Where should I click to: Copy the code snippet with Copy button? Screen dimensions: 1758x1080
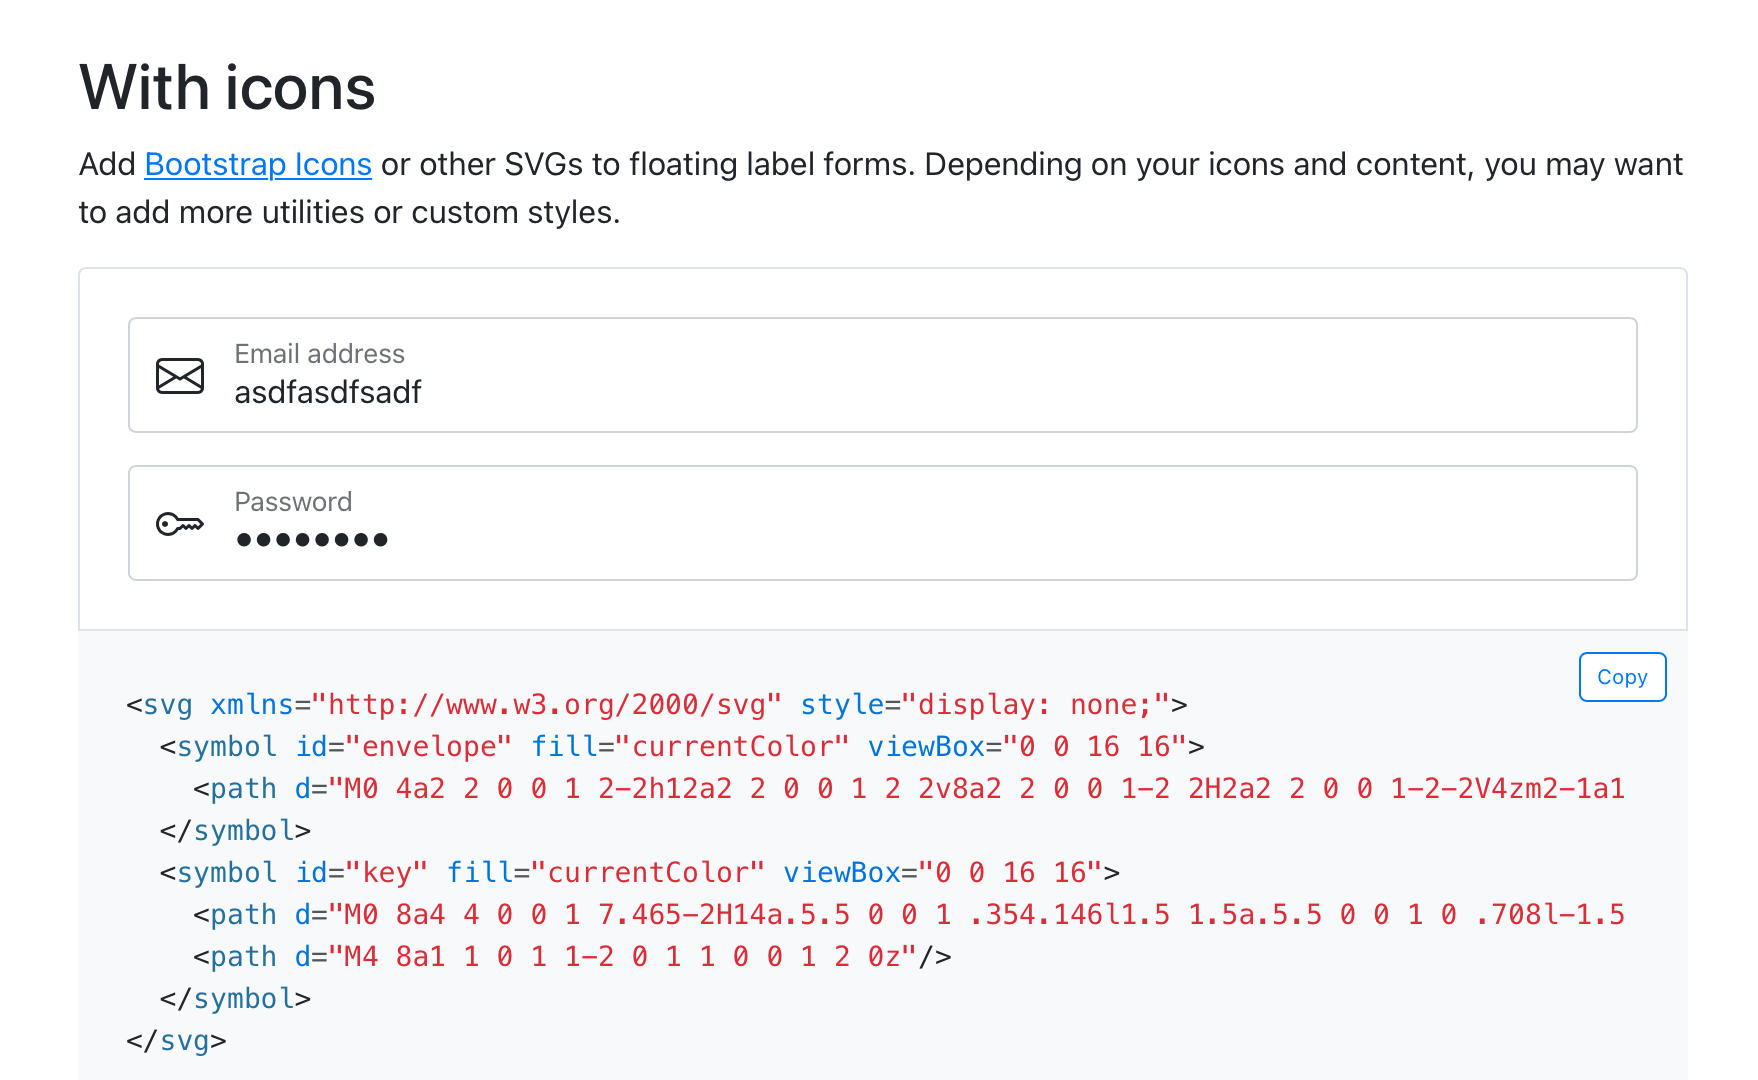[1622, 677]
